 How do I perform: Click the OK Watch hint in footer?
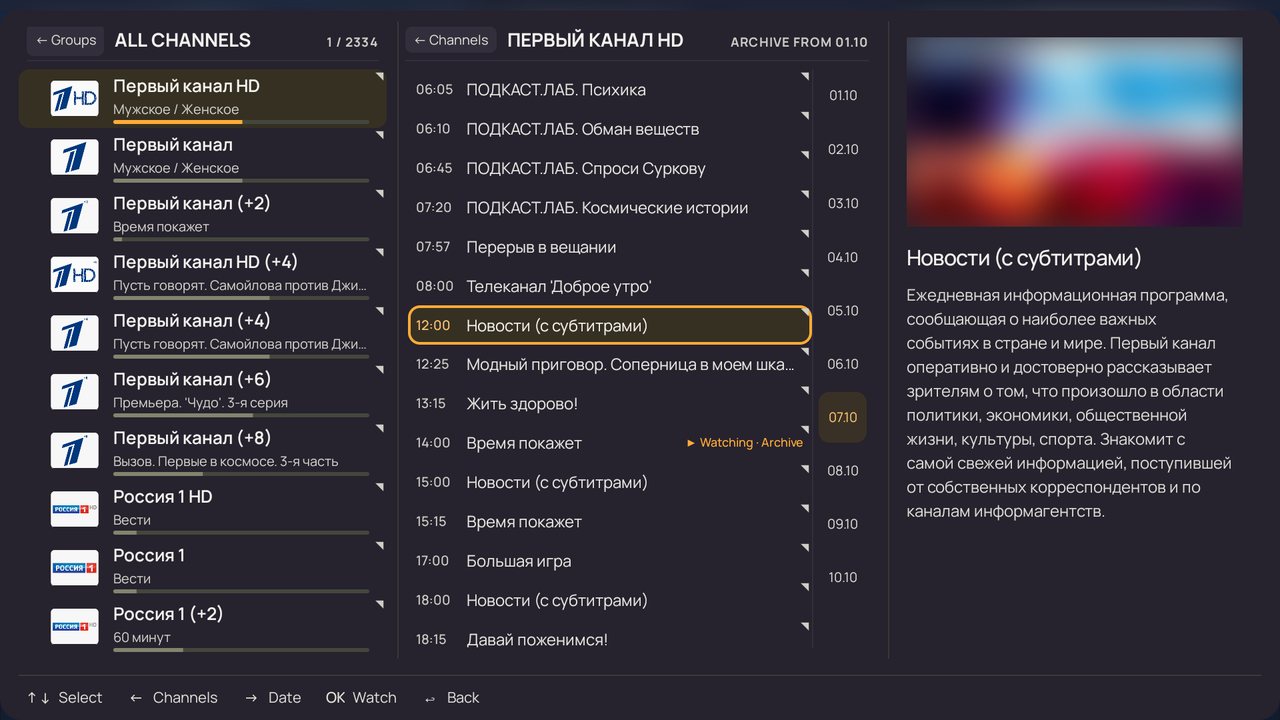point(361,698)
